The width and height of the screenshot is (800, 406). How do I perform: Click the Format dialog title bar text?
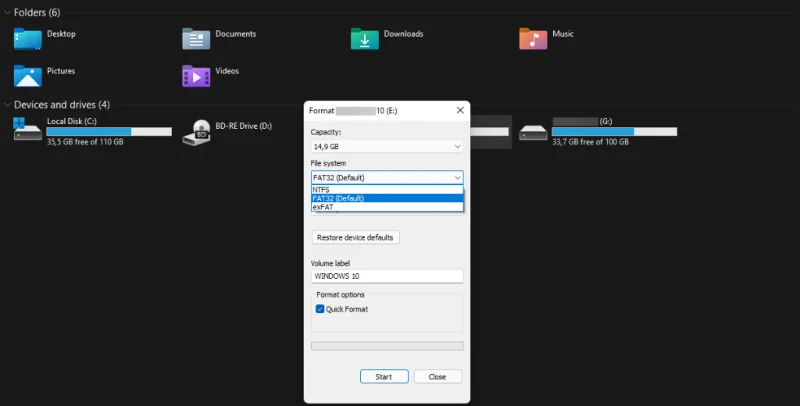tap(353, 111)
